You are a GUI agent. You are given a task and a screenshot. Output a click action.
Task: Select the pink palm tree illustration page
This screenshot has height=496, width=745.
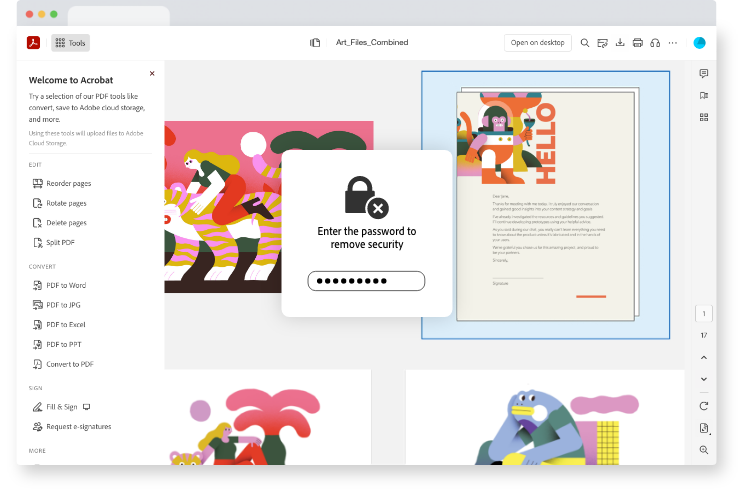click(x=267, y=417)
